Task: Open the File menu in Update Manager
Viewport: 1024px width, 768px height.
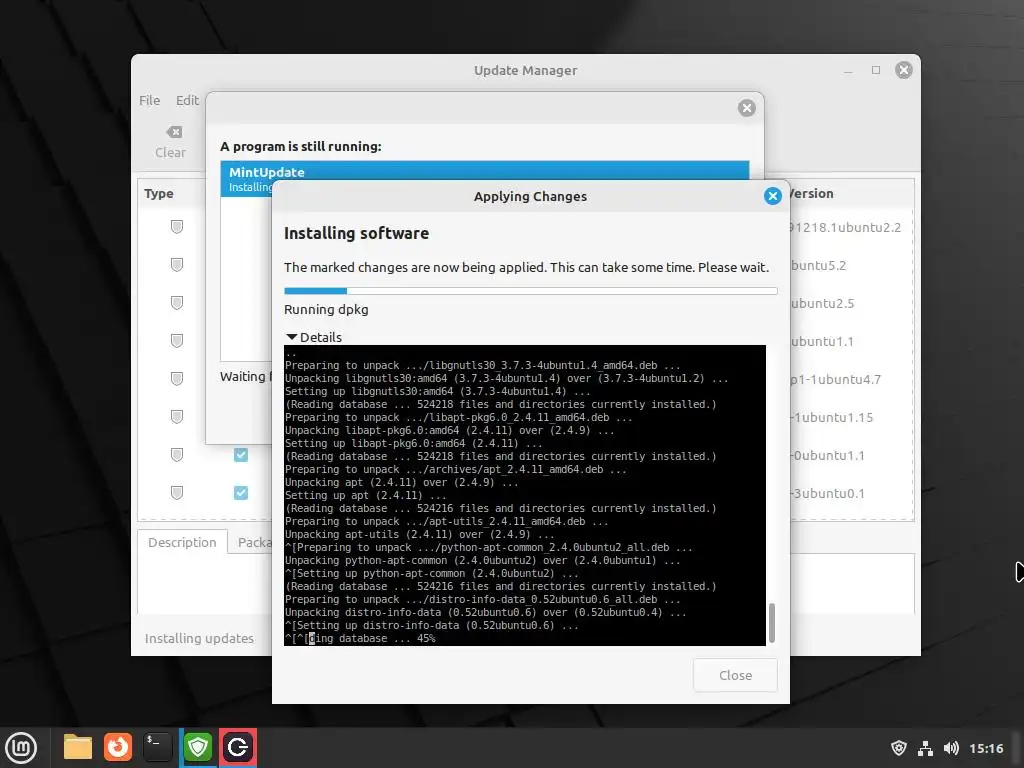Action: tap(150, 101)
